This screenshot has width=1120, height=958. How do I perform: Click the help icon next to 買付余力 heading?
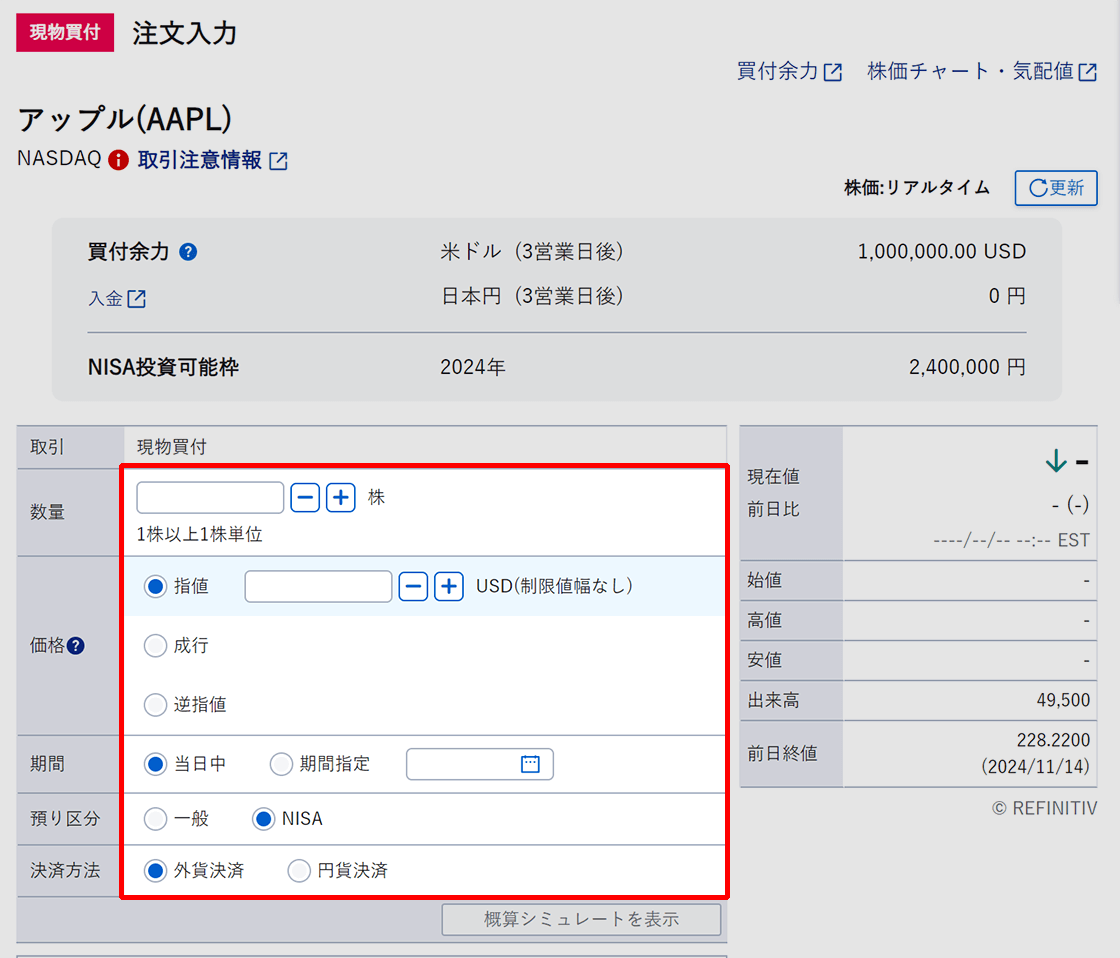tap(188, 252)
